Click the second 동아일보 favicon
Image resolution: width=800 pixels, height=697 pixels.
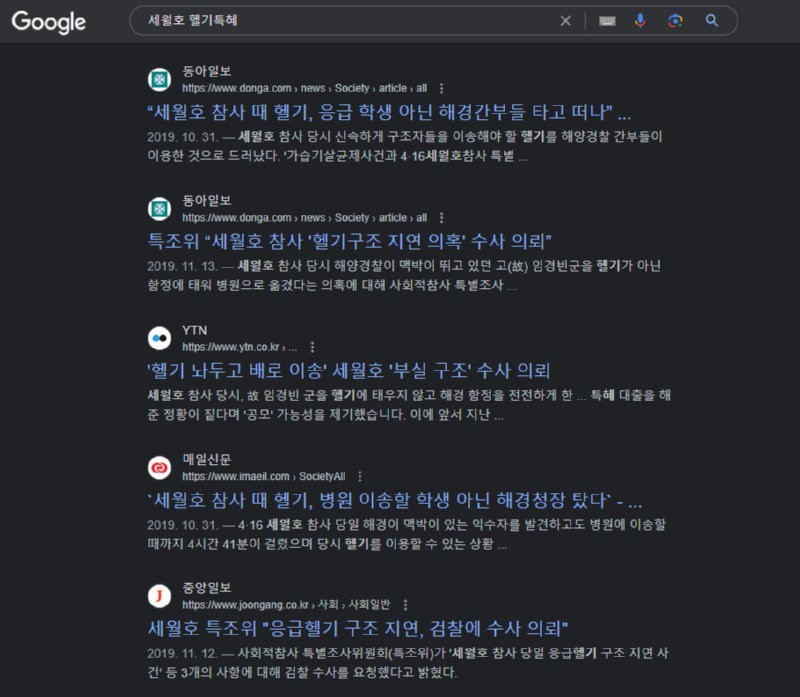coord(159,209)
